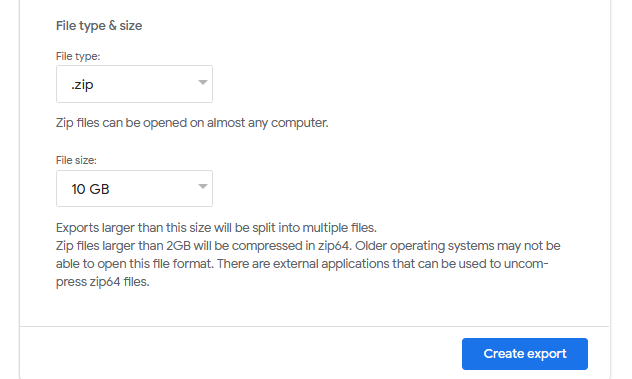The height and width of the screenshot is (379, 632).
Task: Open the File type .zip dropdown
Action: coord(134,84)
